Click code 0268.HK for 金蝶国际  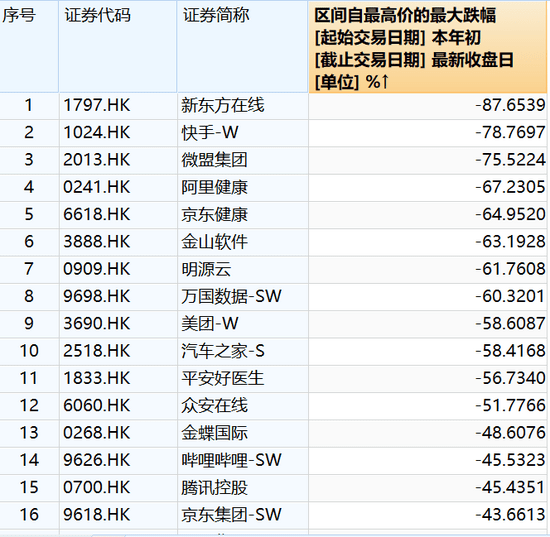119,433
